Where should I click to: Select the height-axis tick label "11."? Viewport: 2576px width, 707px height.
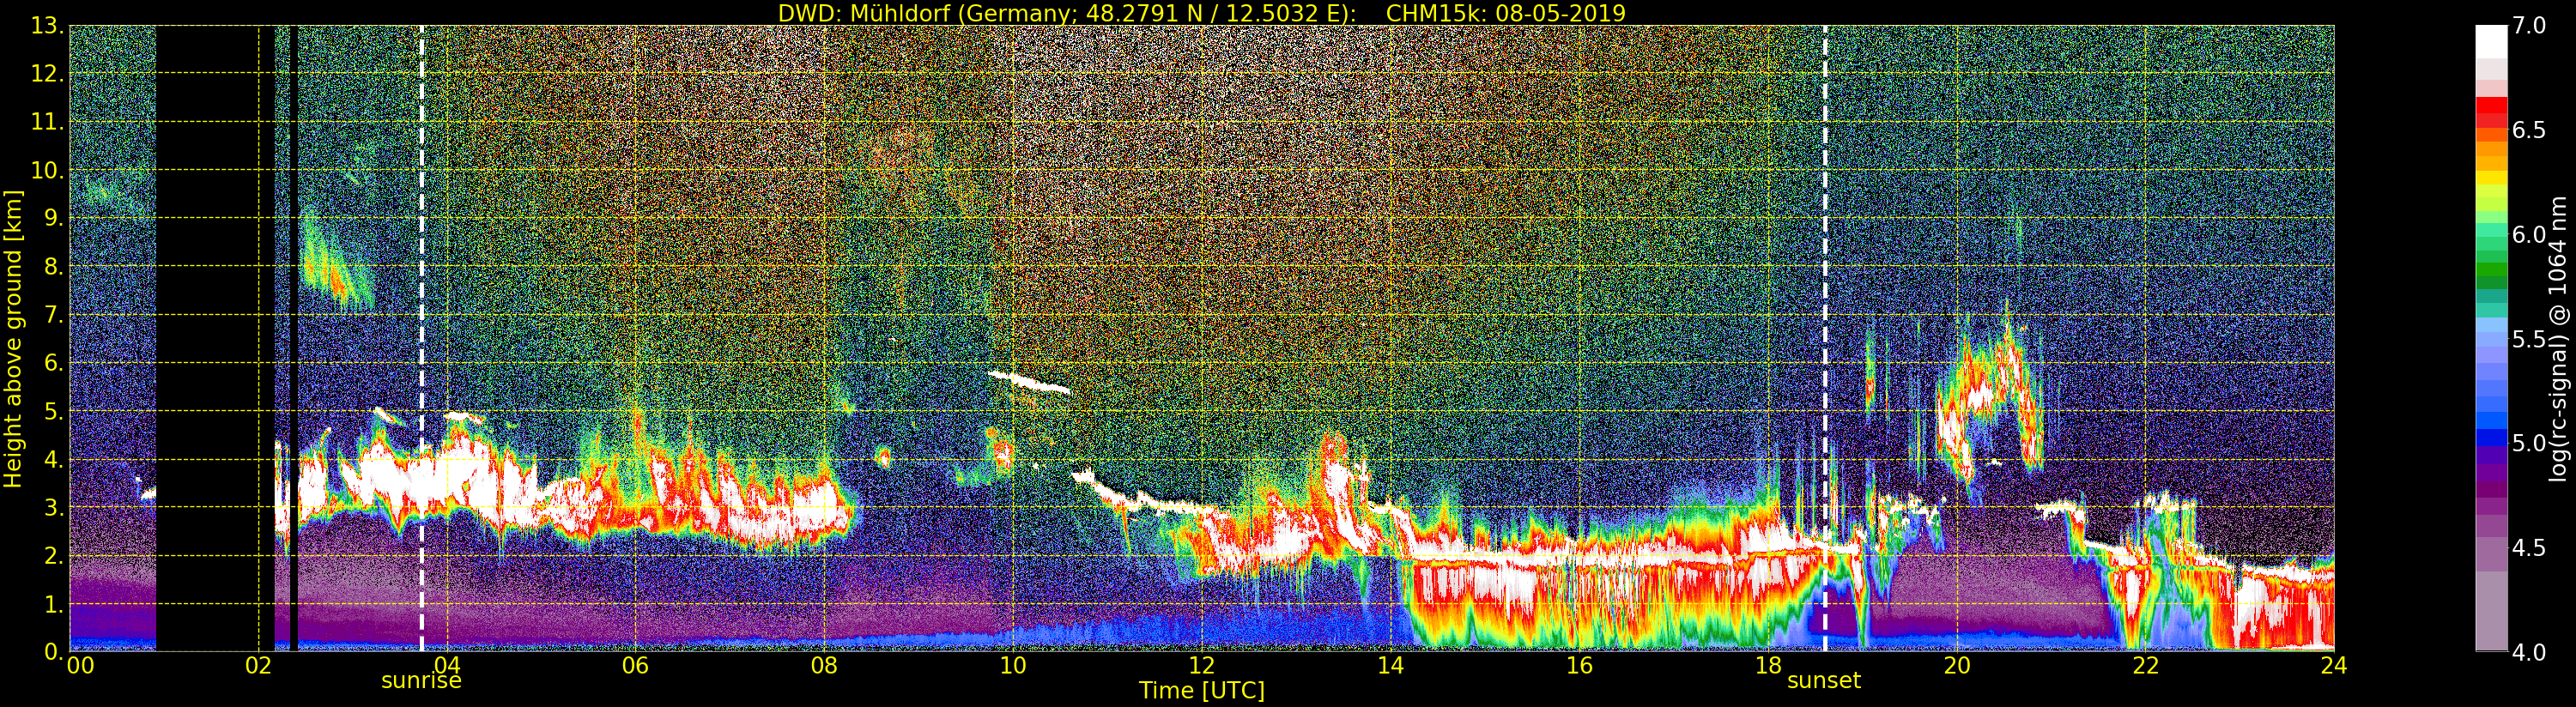pos(47,122)
